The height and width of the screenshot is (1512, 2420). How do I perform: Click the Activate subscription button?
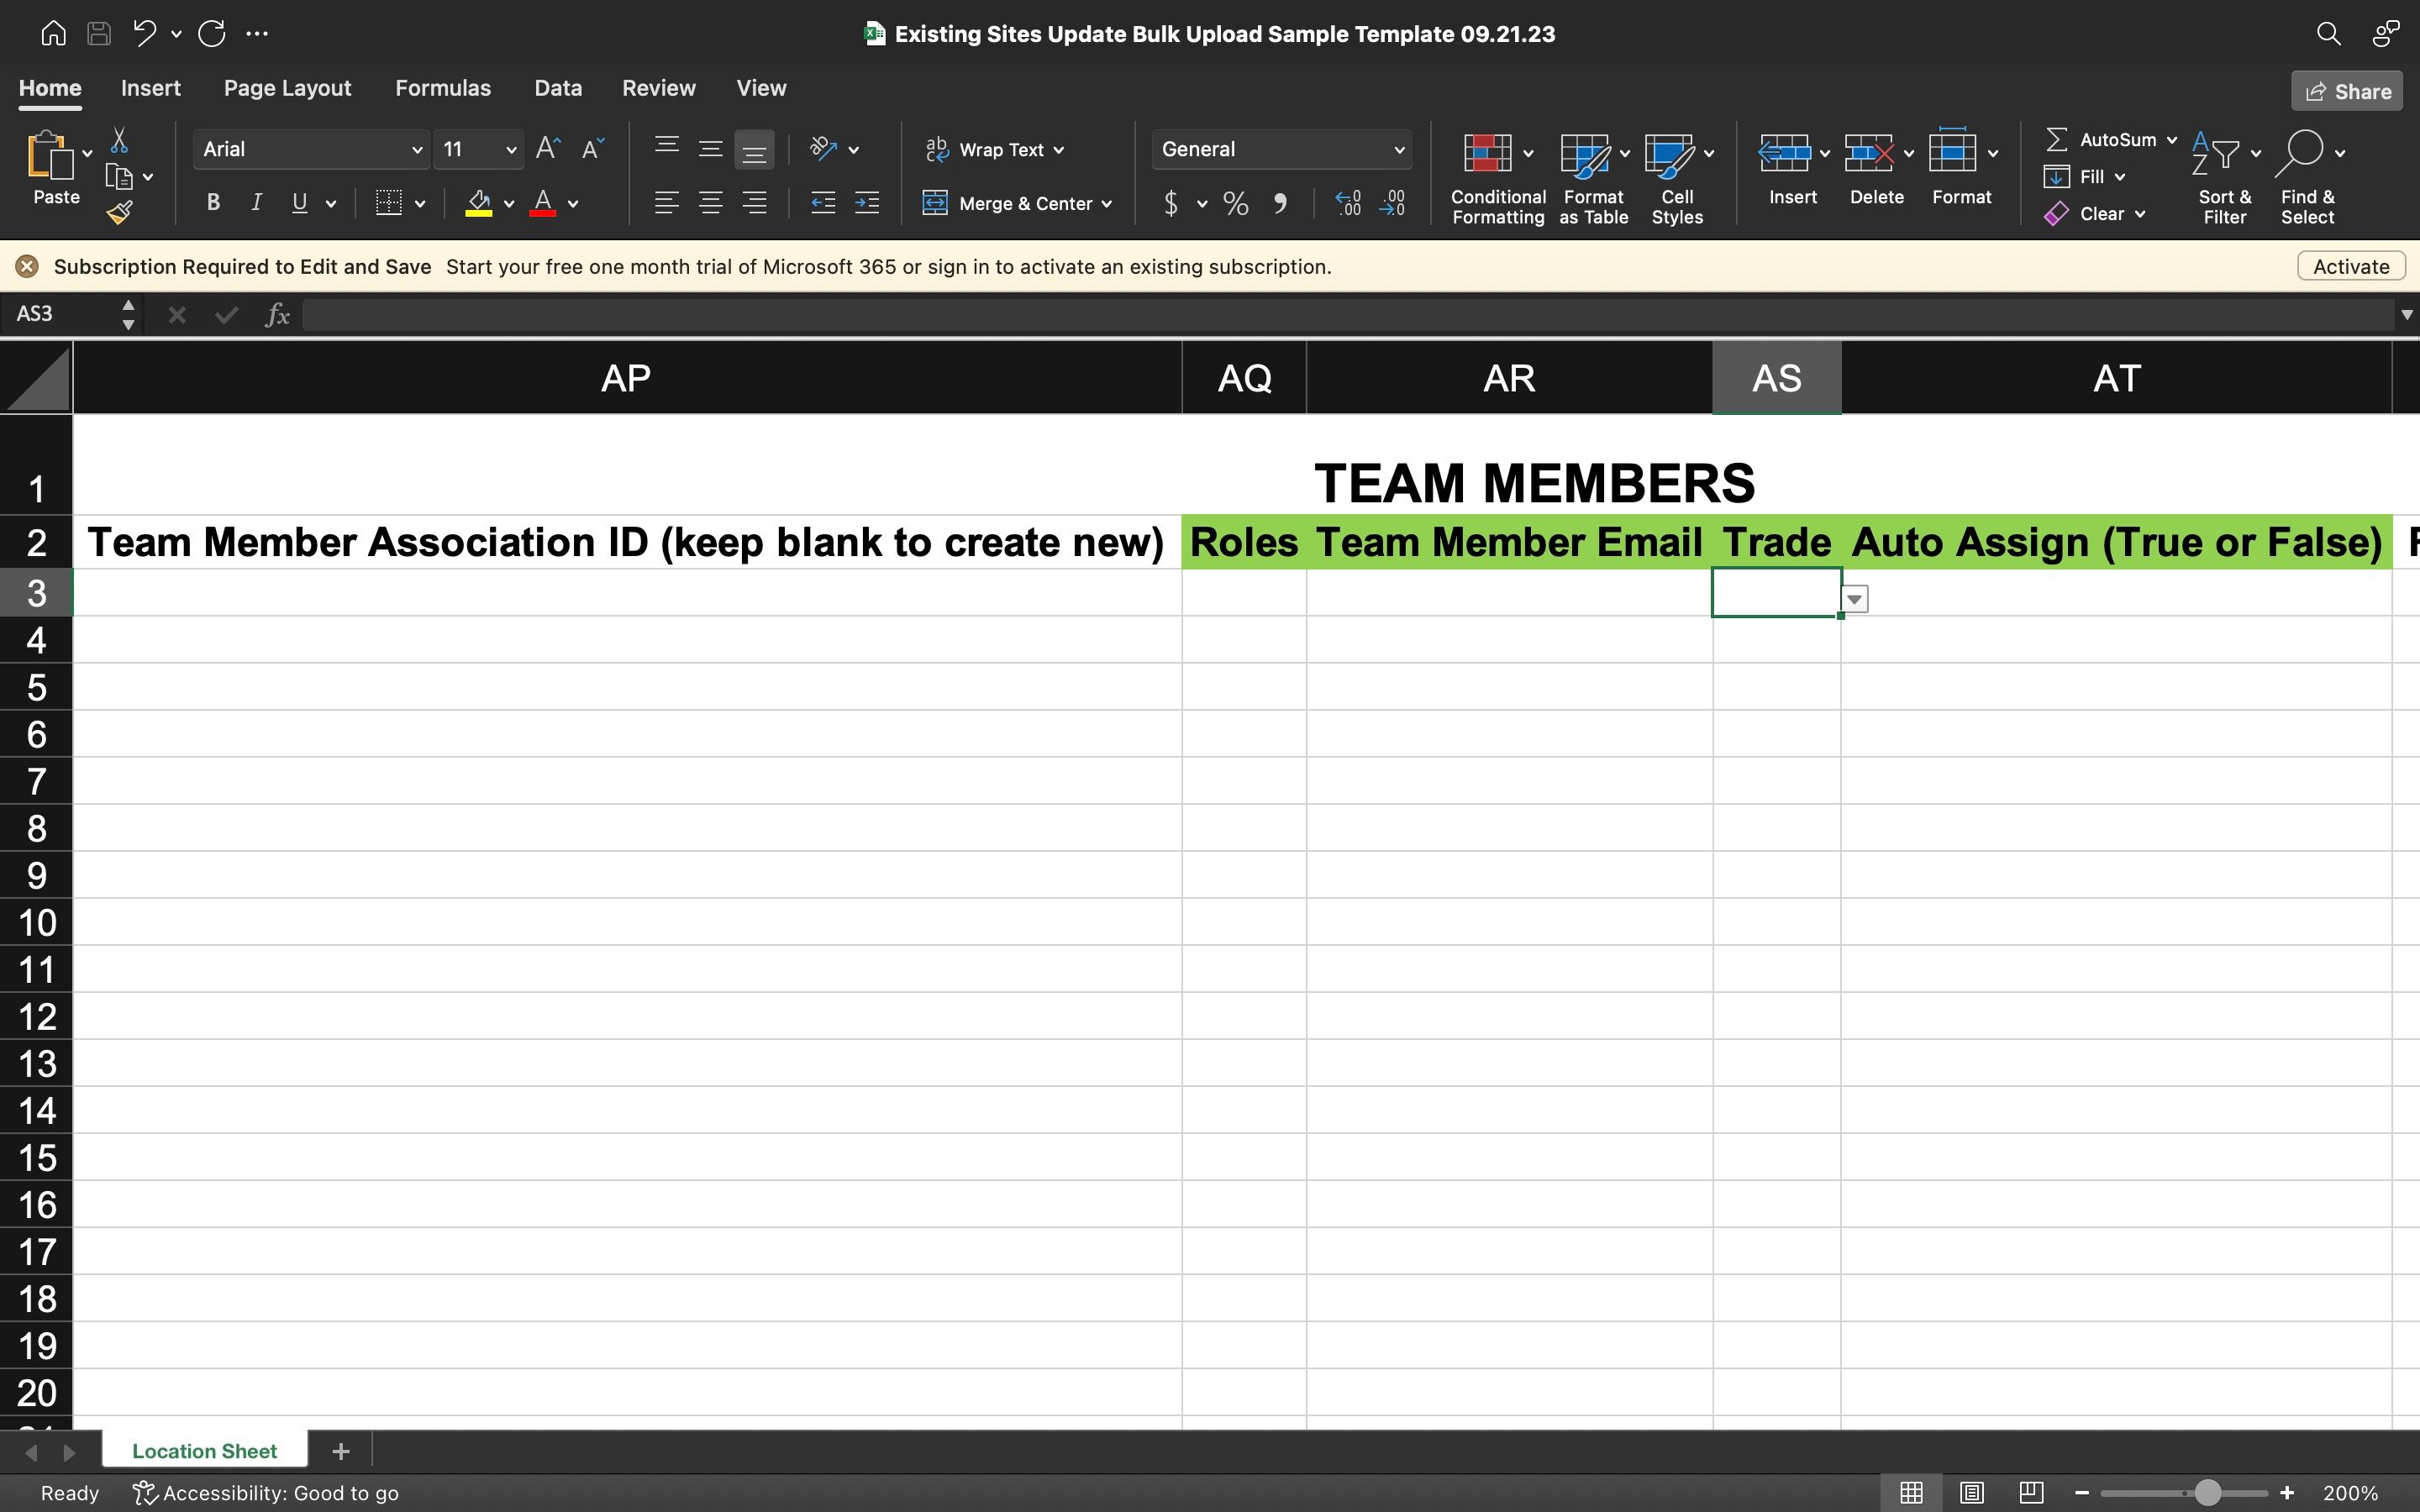point(2350,267)
